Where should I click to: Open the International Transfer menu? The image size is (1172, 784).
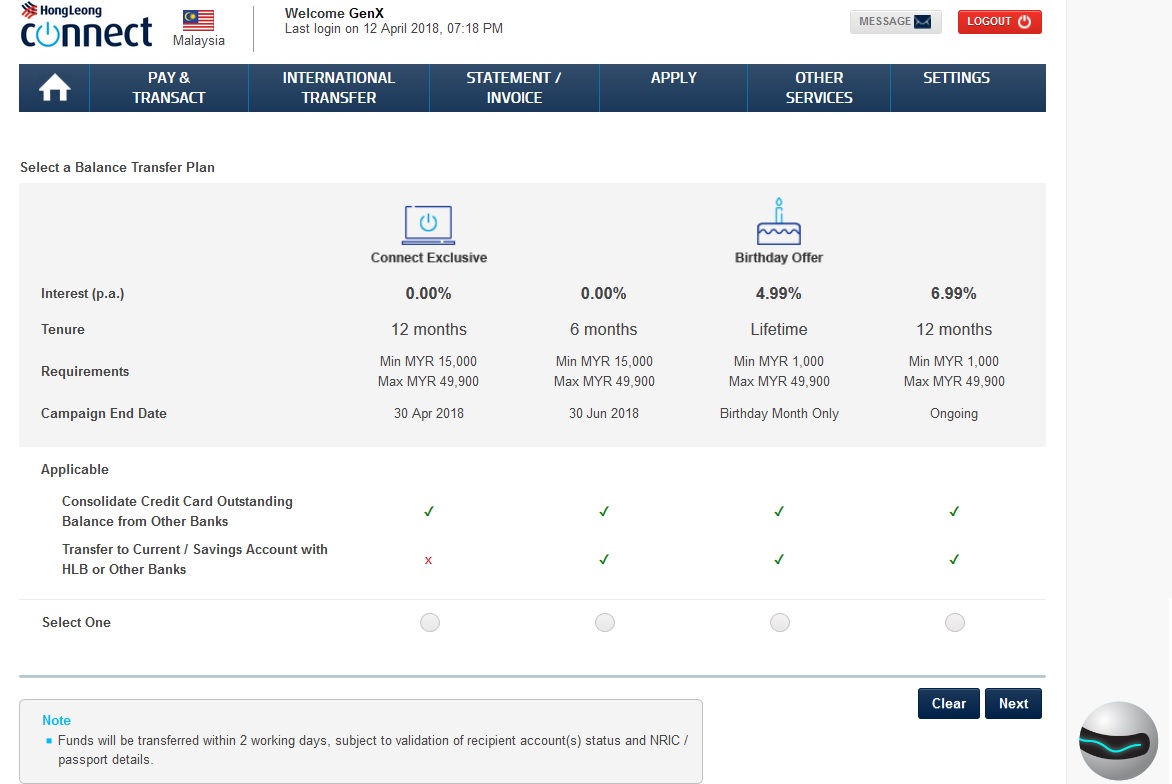[x=338, y=88]
